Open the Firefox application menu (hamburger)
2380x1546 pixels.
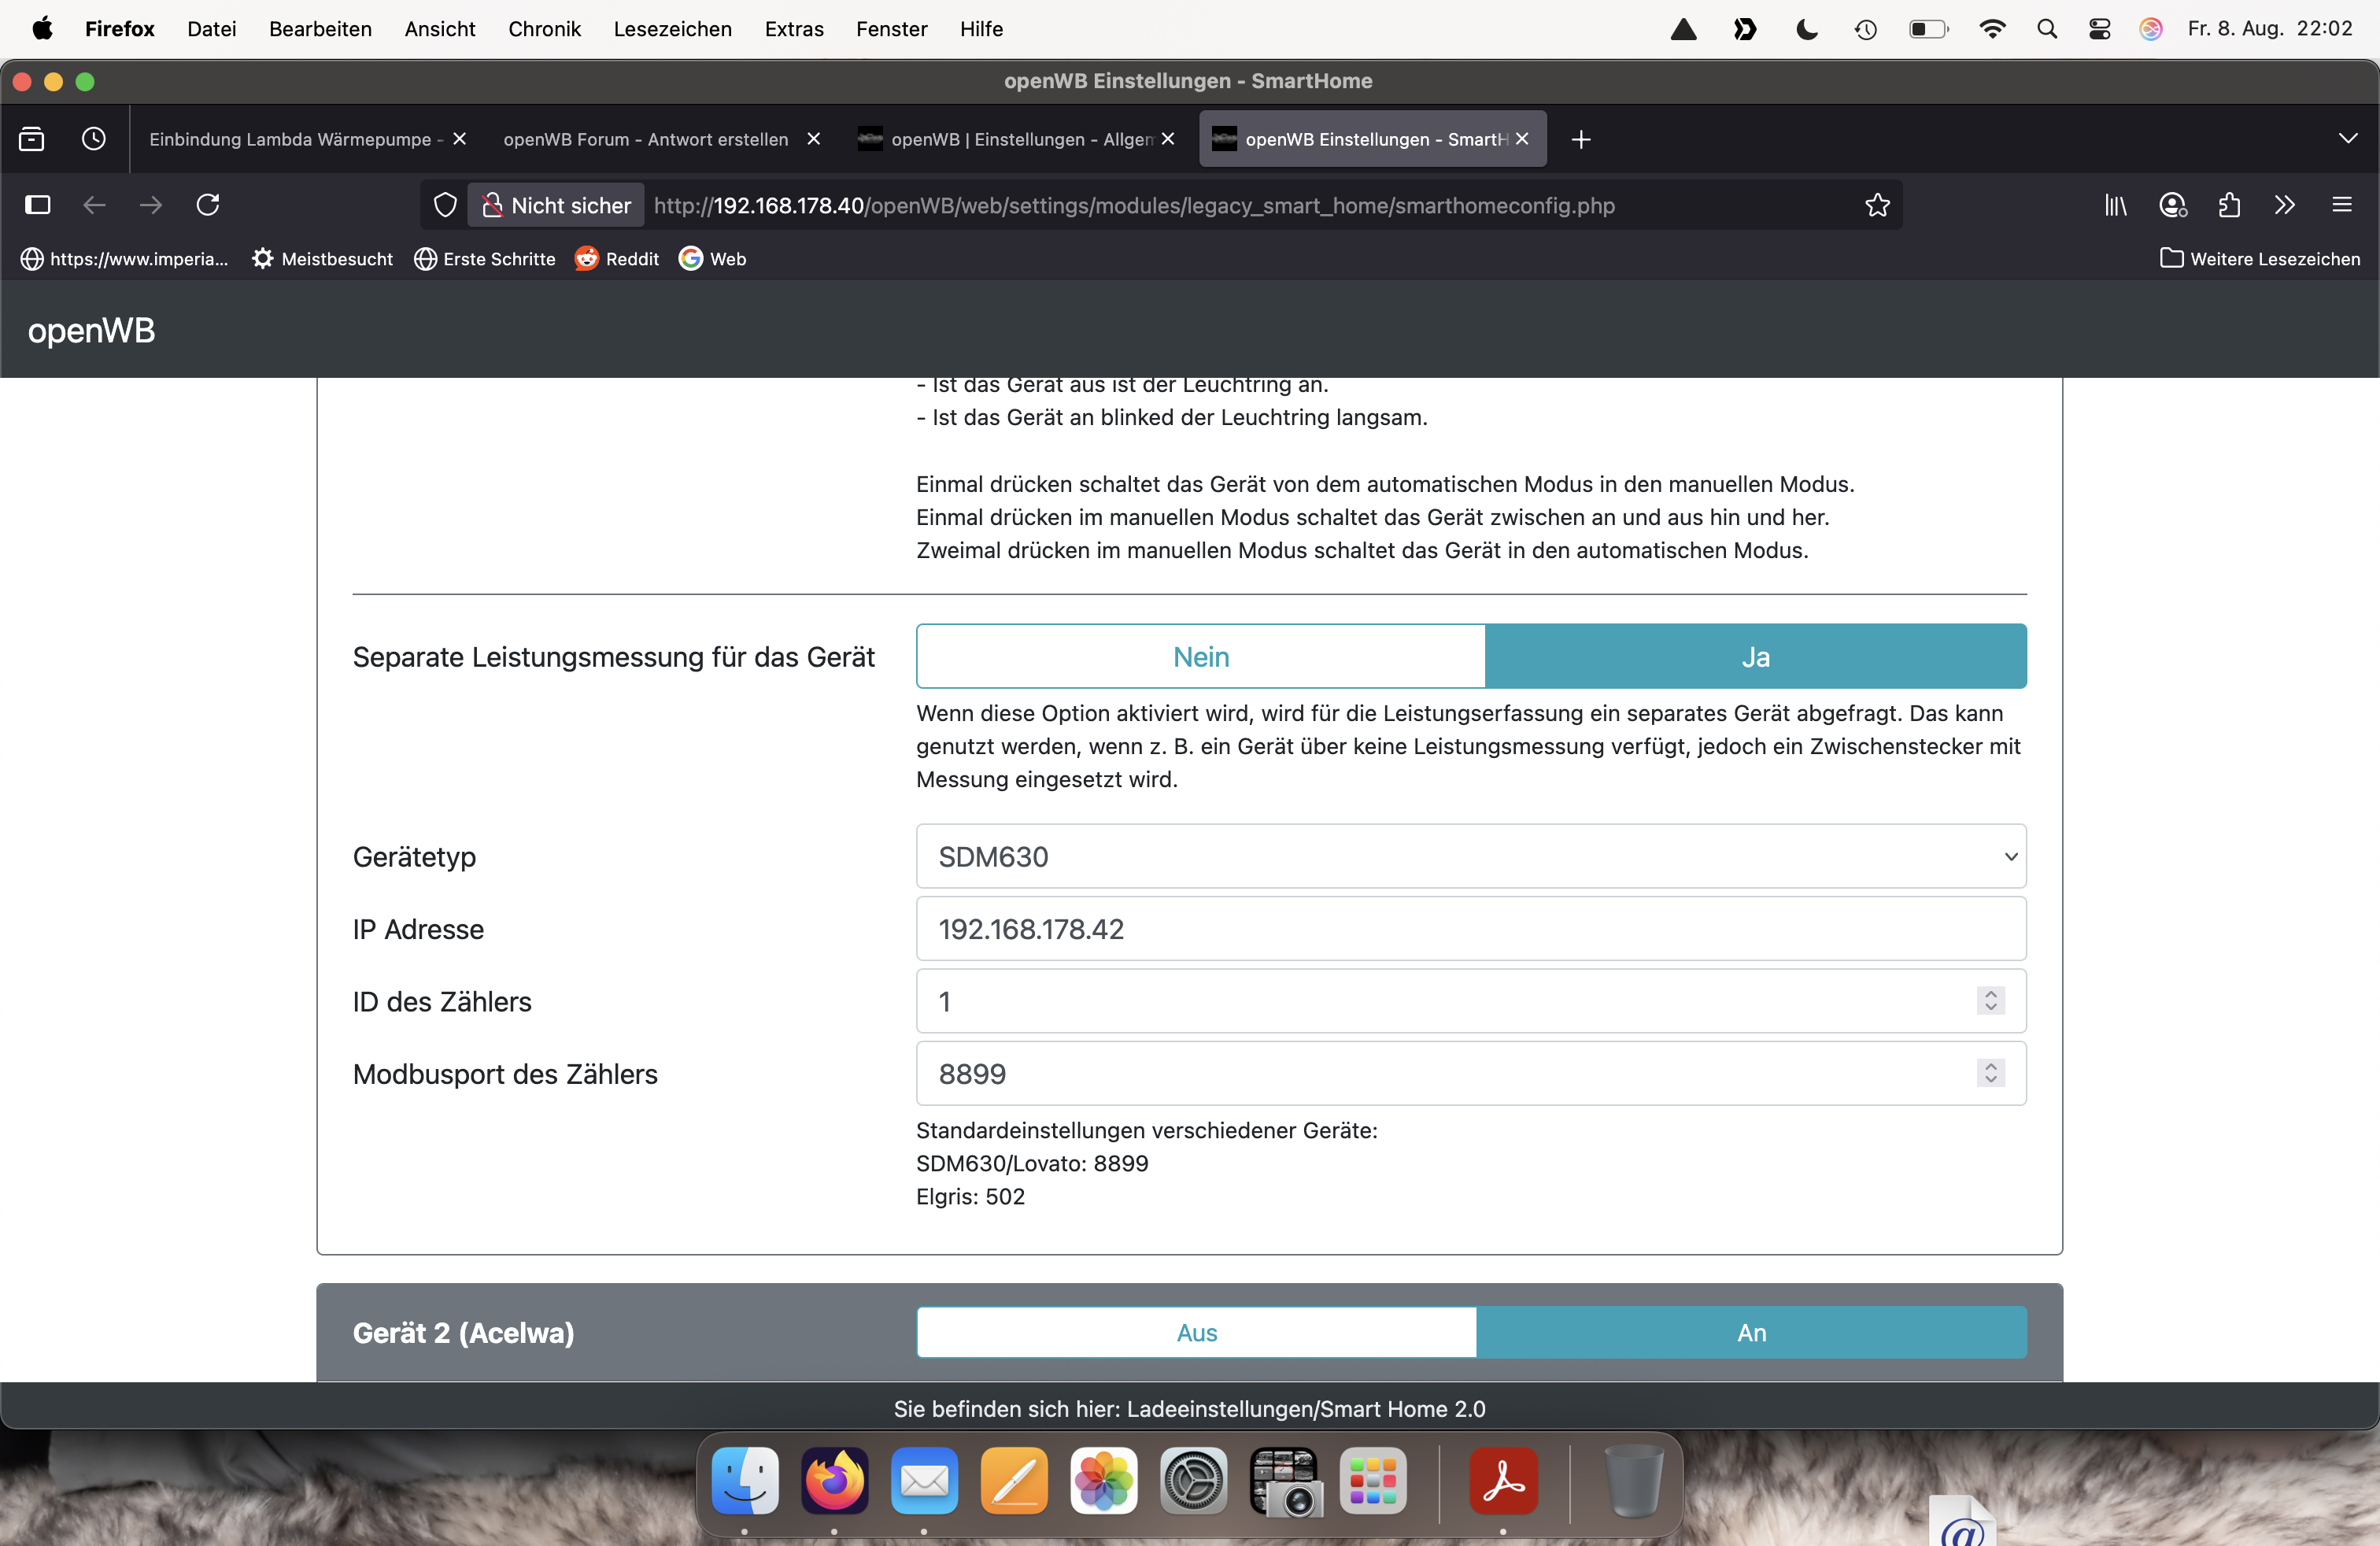[x=2341, y=205]
